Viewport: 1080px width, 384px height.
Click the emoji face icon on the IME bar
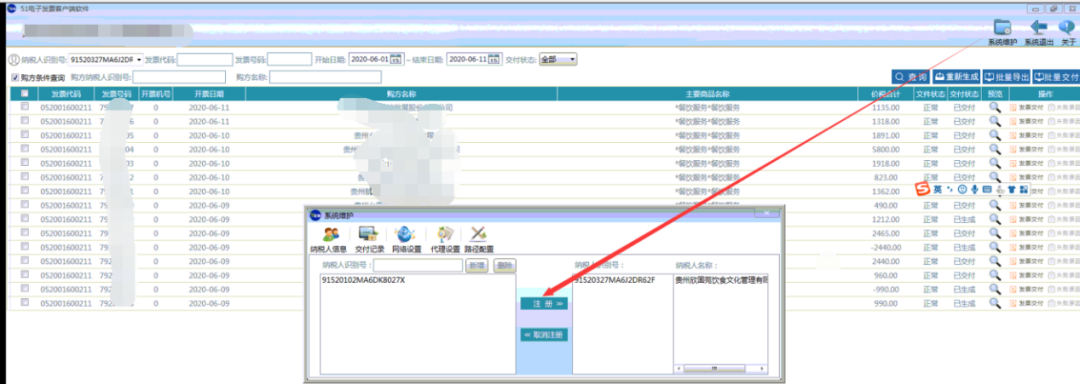point(962,189)
